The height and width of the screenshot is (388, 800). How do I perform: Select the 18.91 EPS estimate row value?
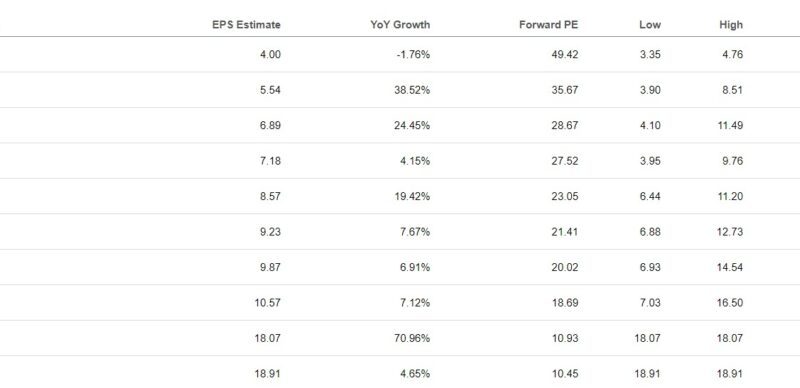click(267, 374)
